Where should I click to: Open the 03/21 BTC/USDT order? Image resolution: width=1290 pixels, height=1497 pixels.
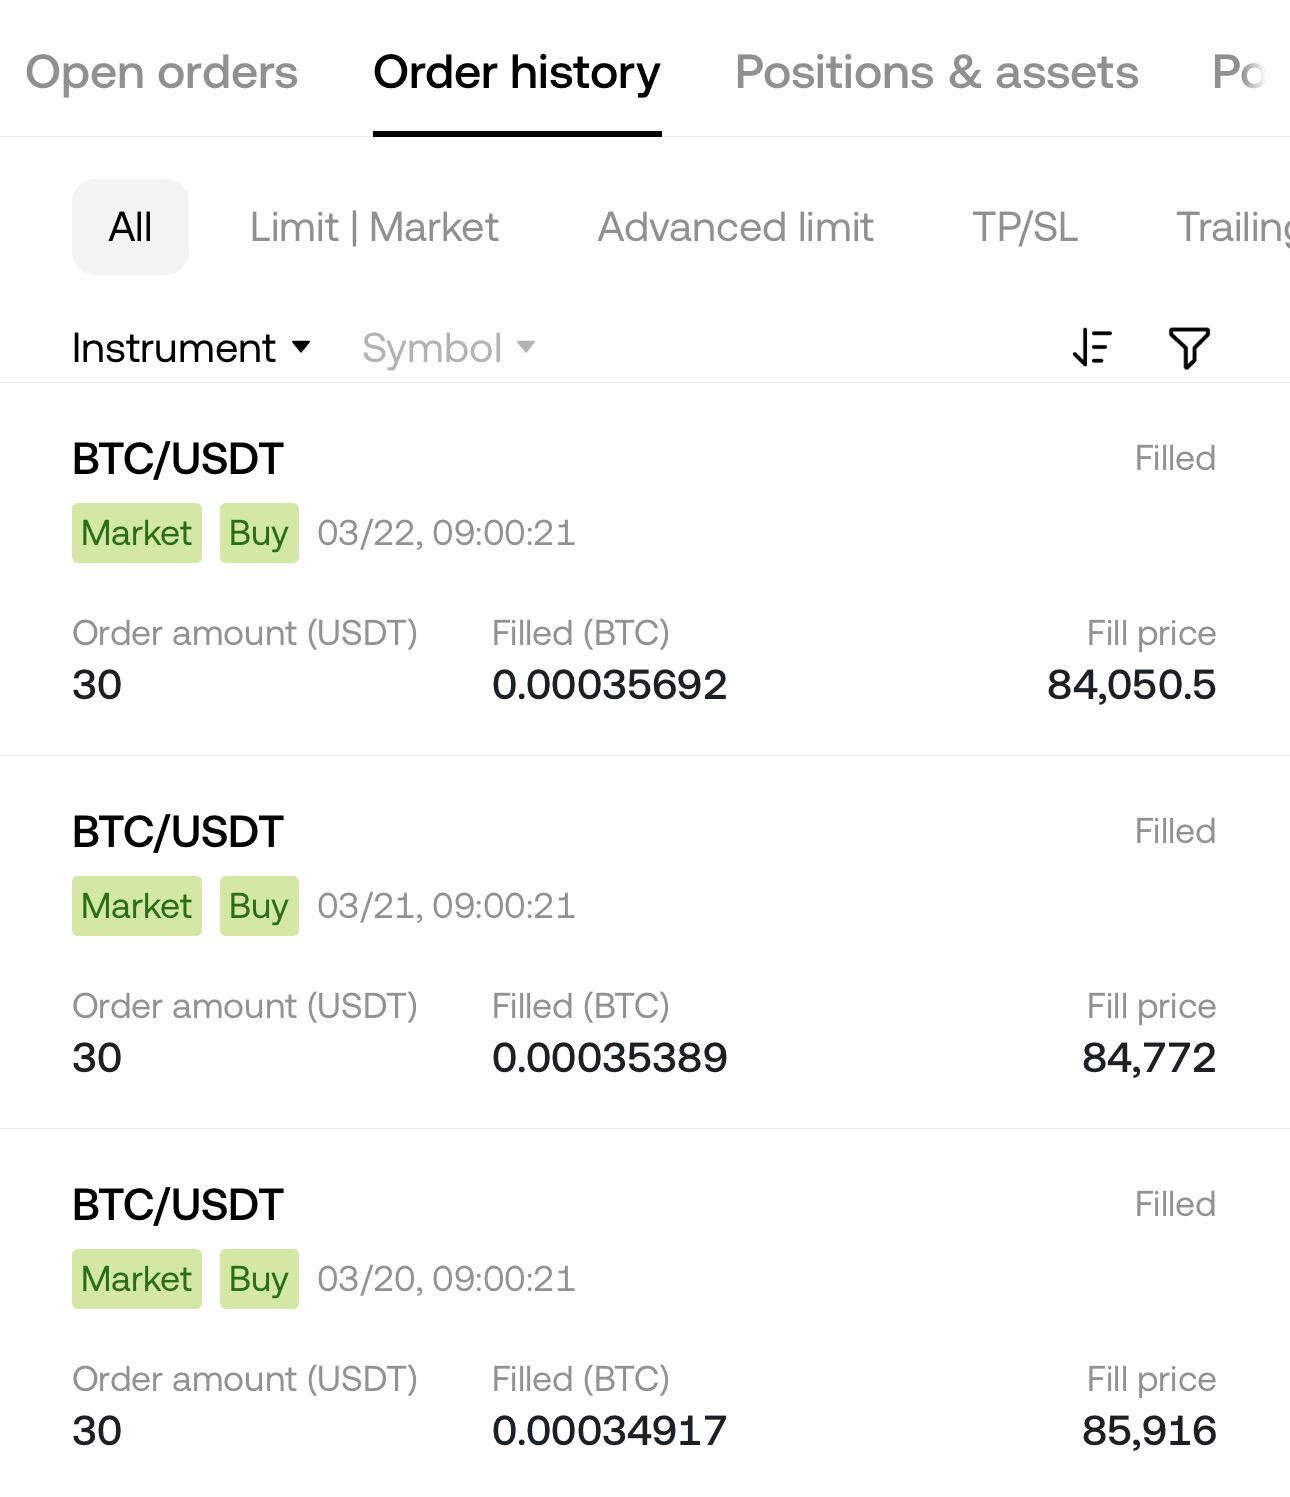coord(645,943)
